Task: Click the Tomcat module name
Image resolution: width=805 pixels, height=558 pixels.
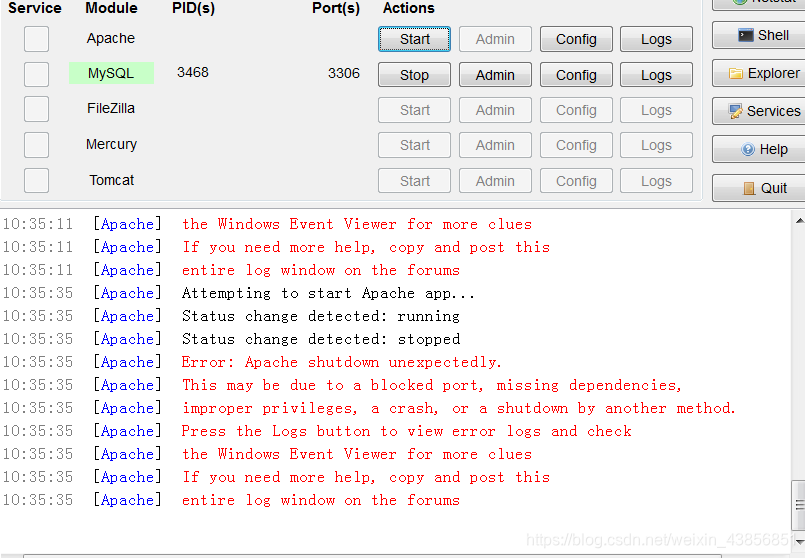Action: pyautogui.click(x=111, y=180)
